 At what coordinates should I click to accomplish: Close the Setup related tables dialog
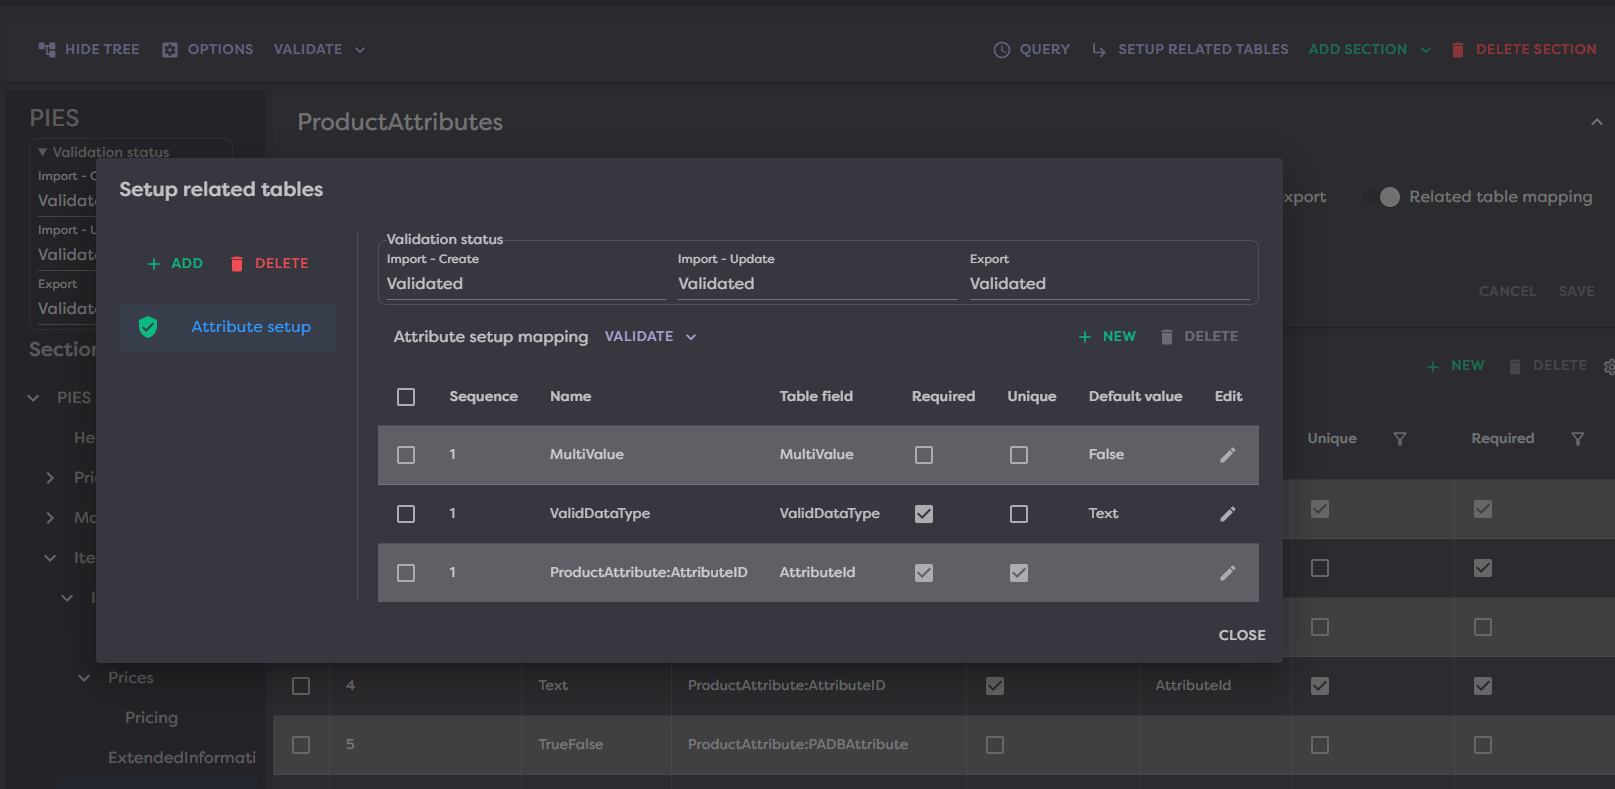(x=1241, y=635)
